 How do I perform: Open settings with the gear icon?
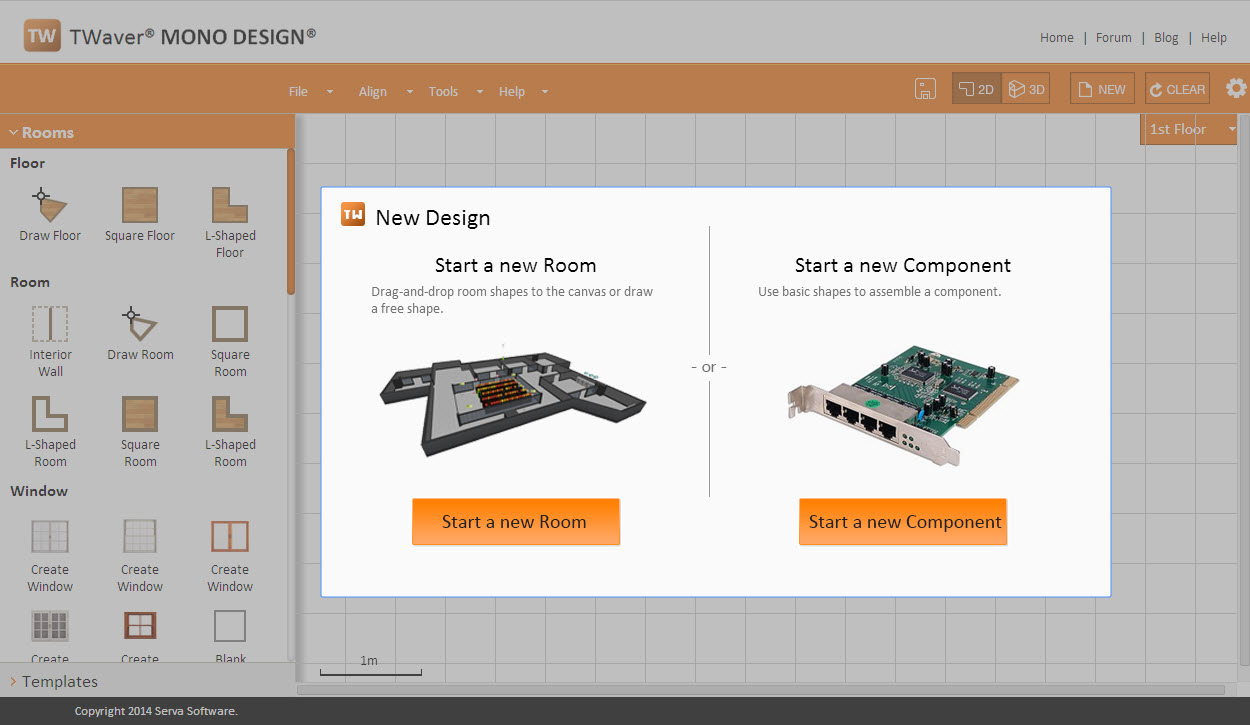(1236, 89)
